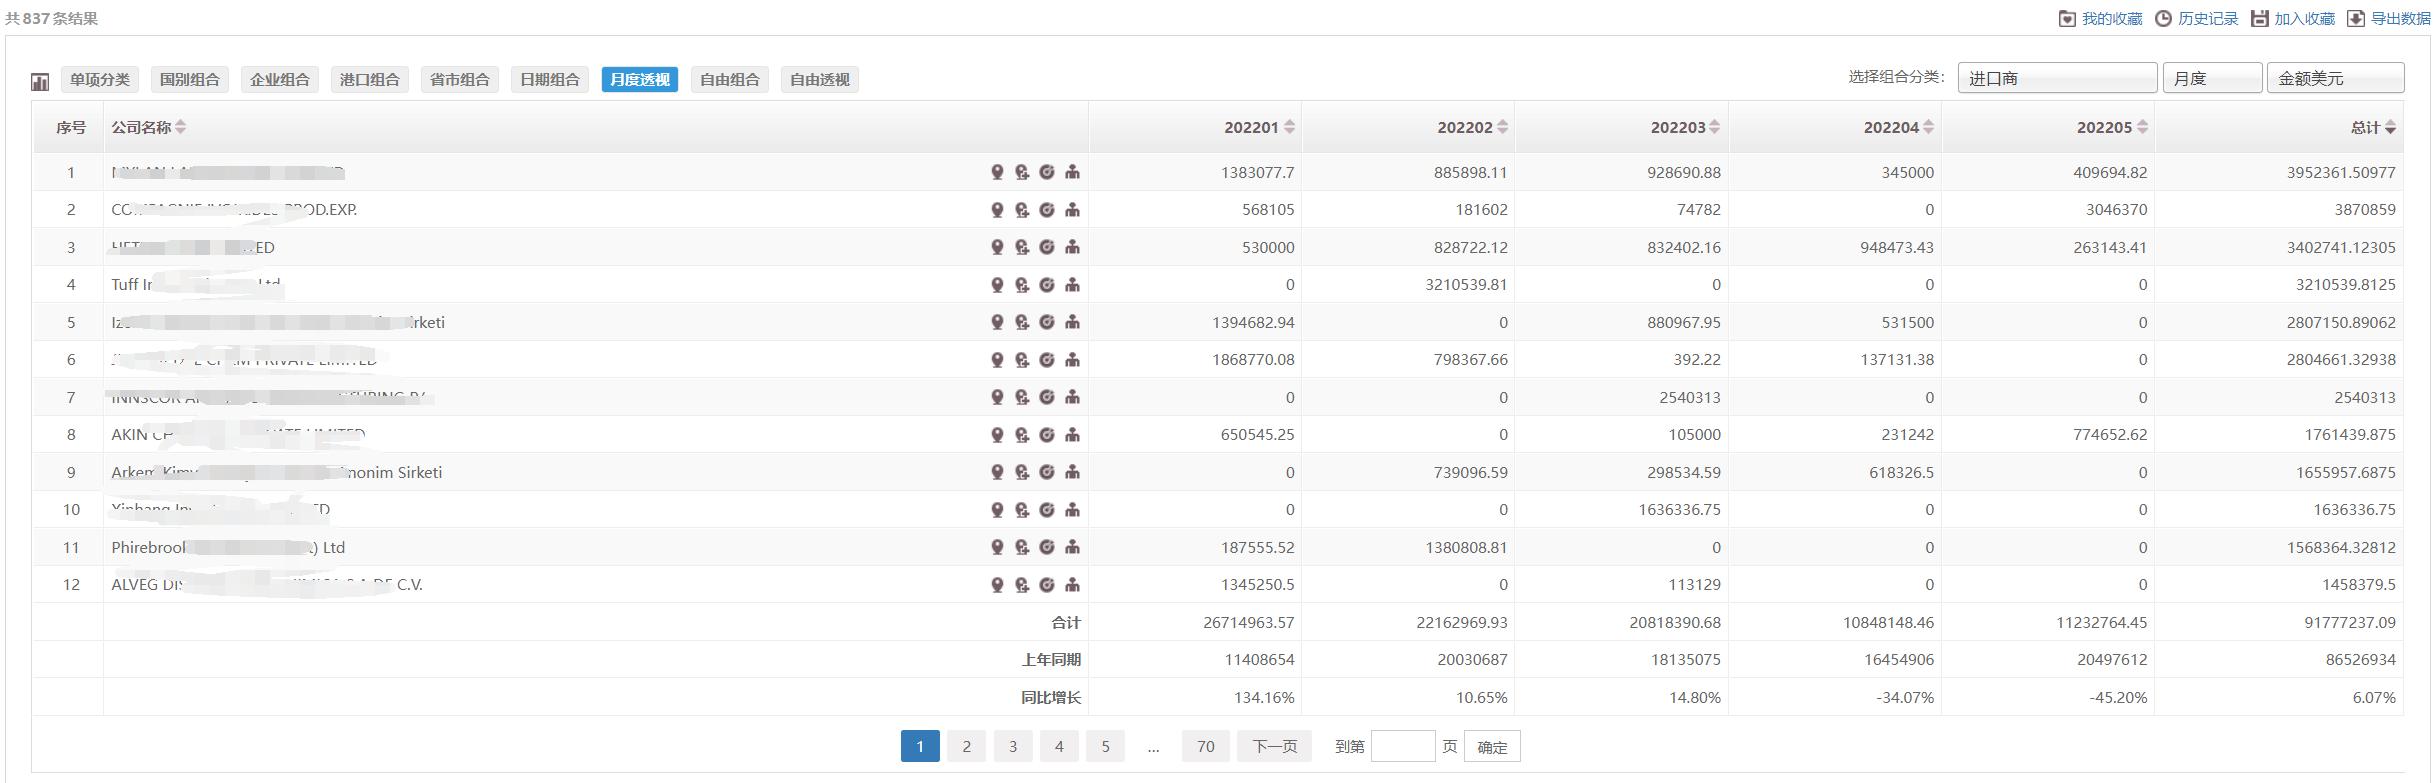Click the map pin icon in ALVEG row
Viewport: 2436px width, 783px height.
pos(997,585)
